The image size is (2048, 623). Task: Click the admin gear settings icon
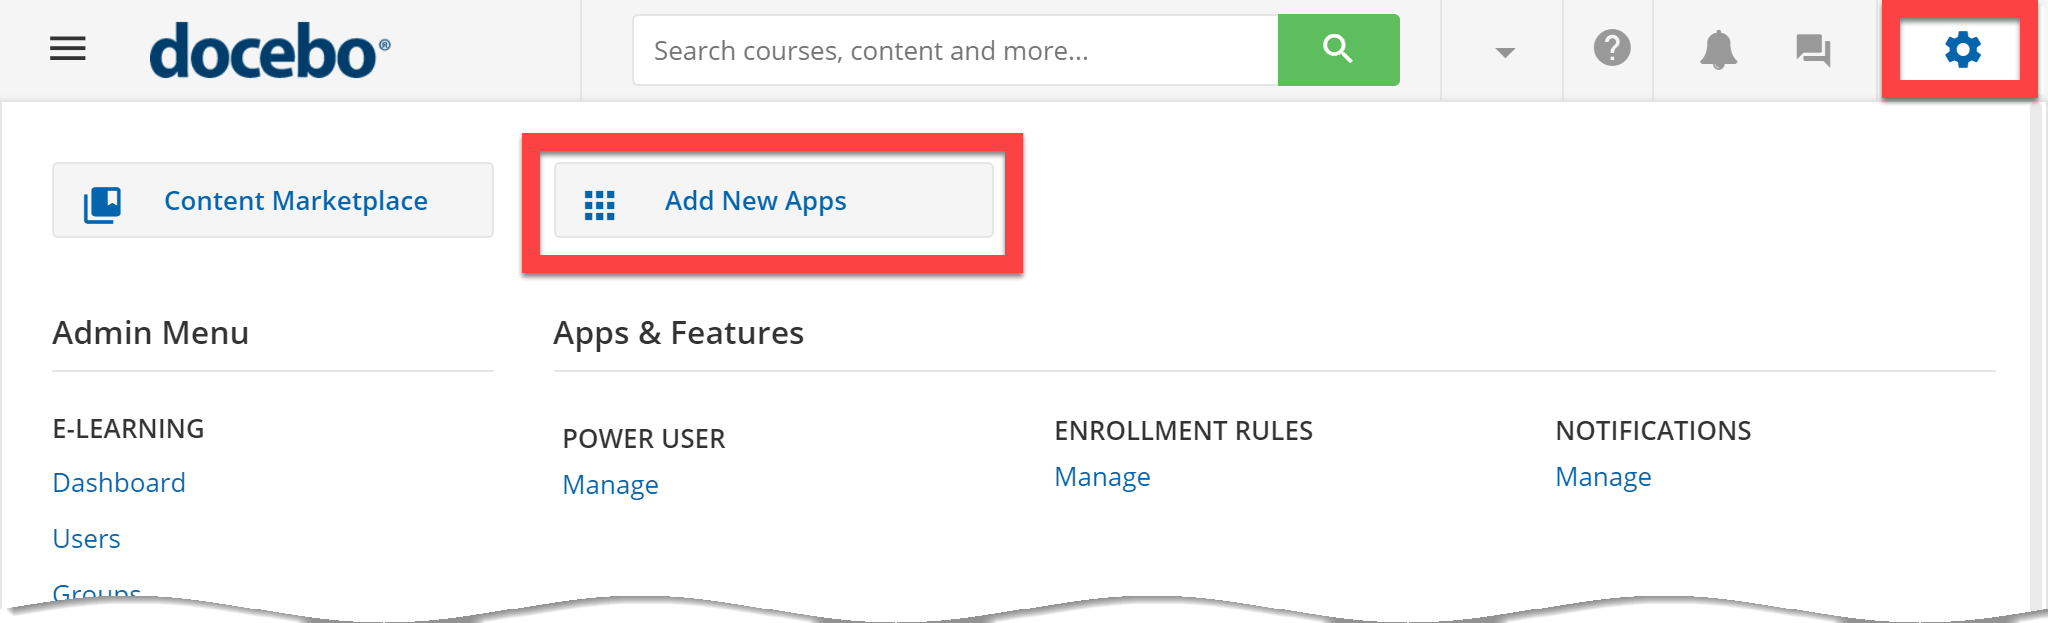(1962, 49)
